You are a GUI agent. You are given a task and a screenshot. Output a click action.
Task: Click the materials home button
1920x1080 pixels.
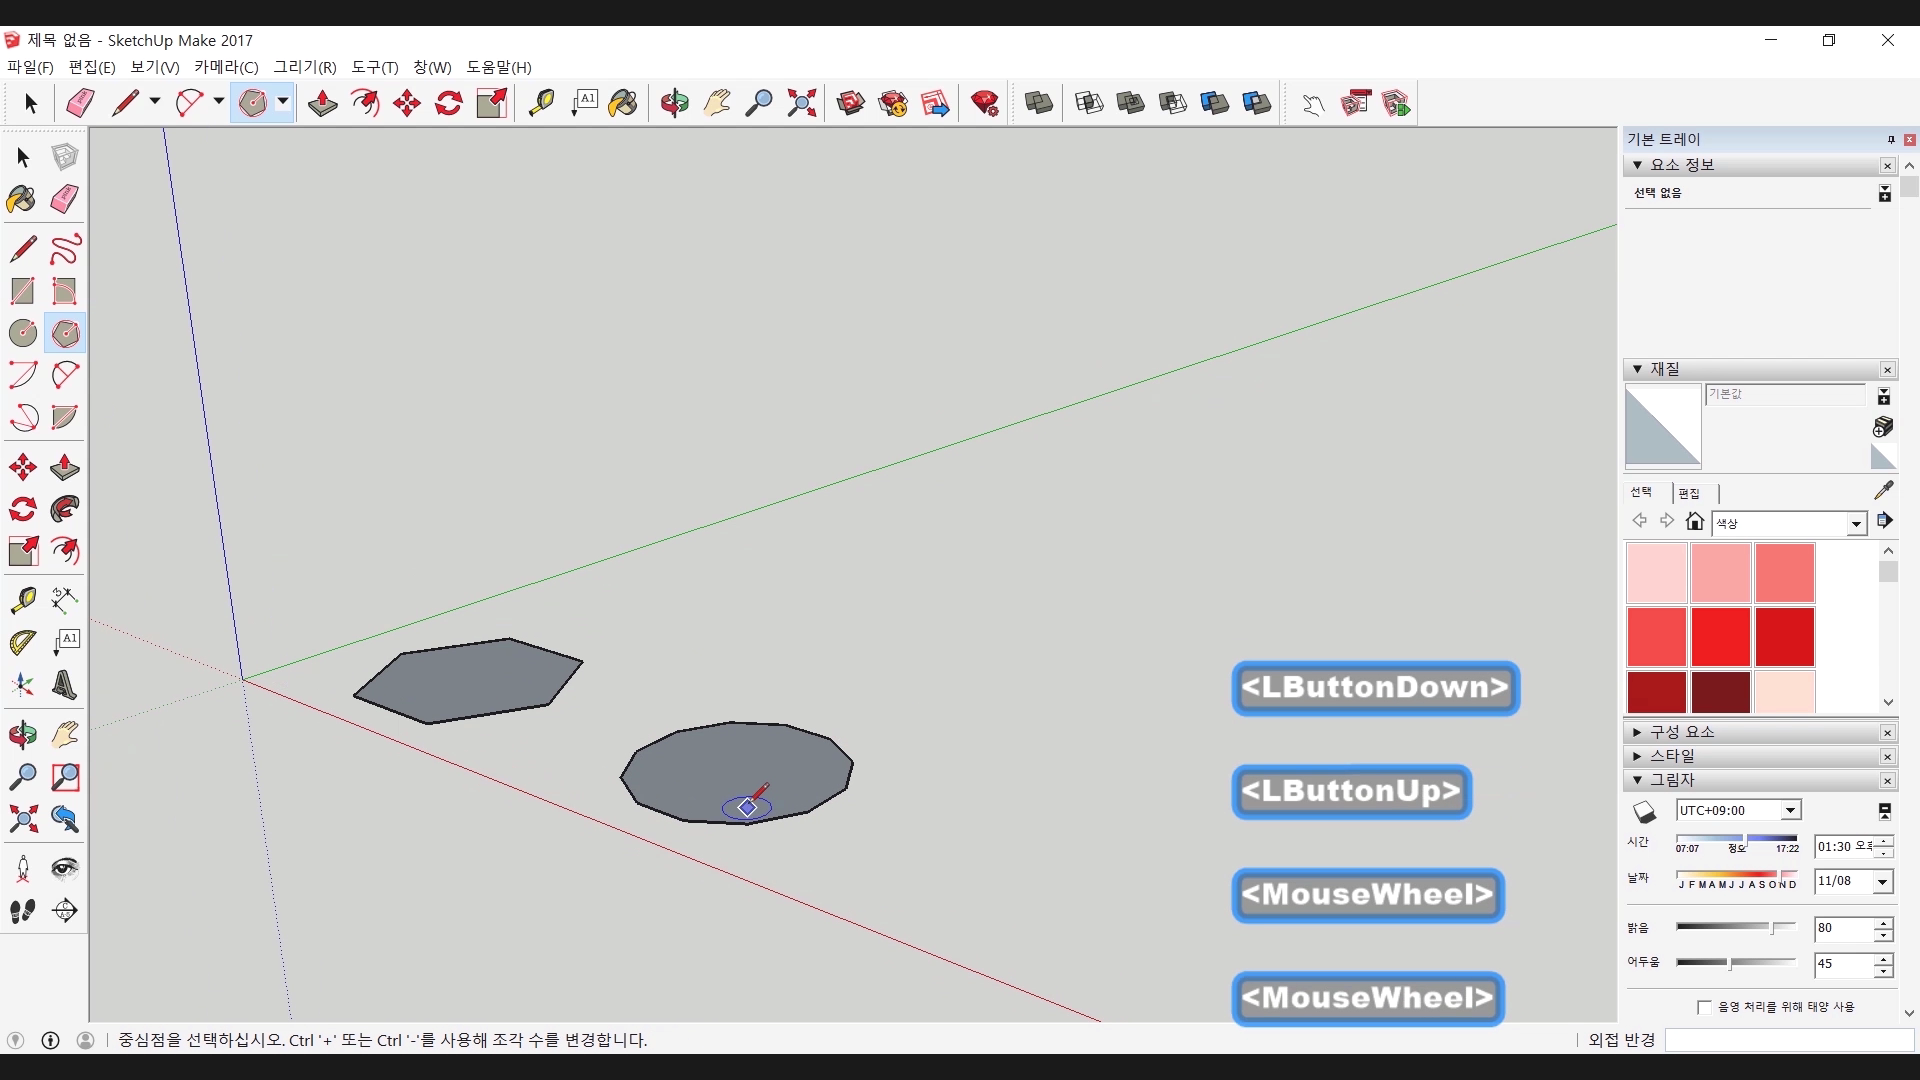(x=1694, y=521)
